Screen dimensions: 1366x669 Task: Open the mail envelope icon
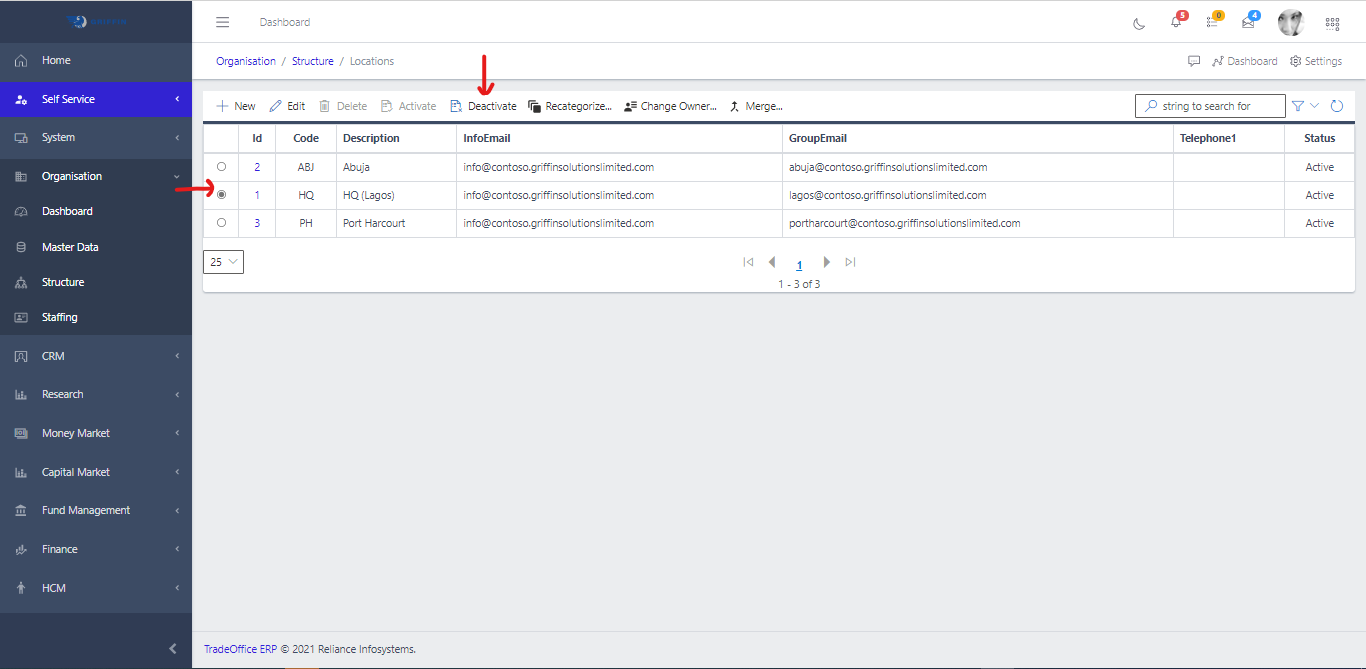[1248, 22]
